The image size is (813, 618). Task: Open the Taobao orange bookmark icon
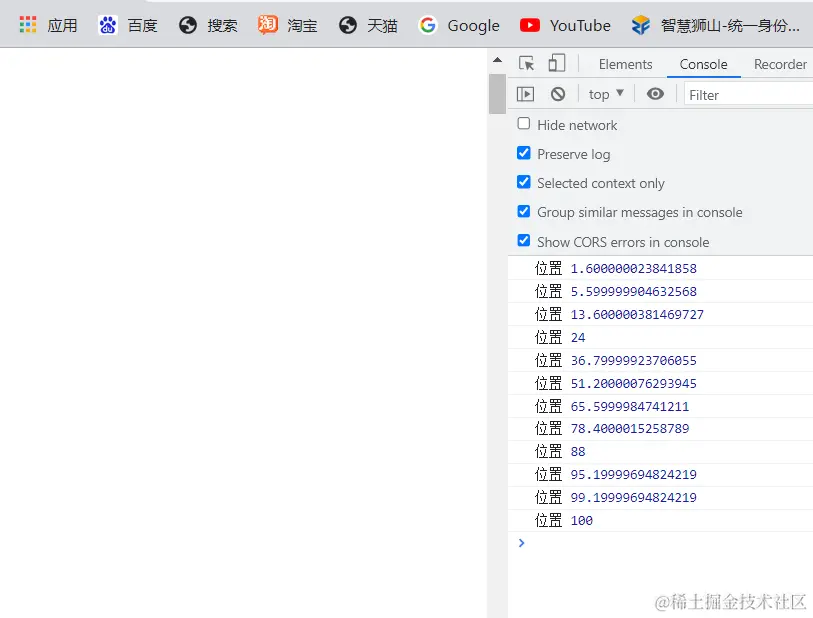(268, 24)
